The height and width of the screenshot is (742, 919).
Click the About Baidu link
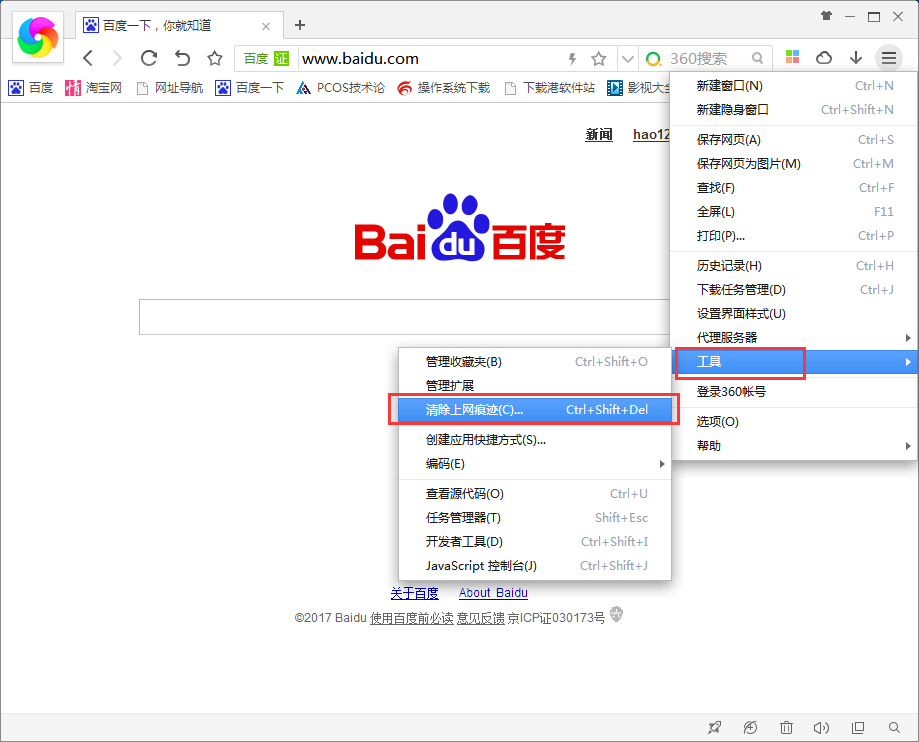[x=493, y=593]
